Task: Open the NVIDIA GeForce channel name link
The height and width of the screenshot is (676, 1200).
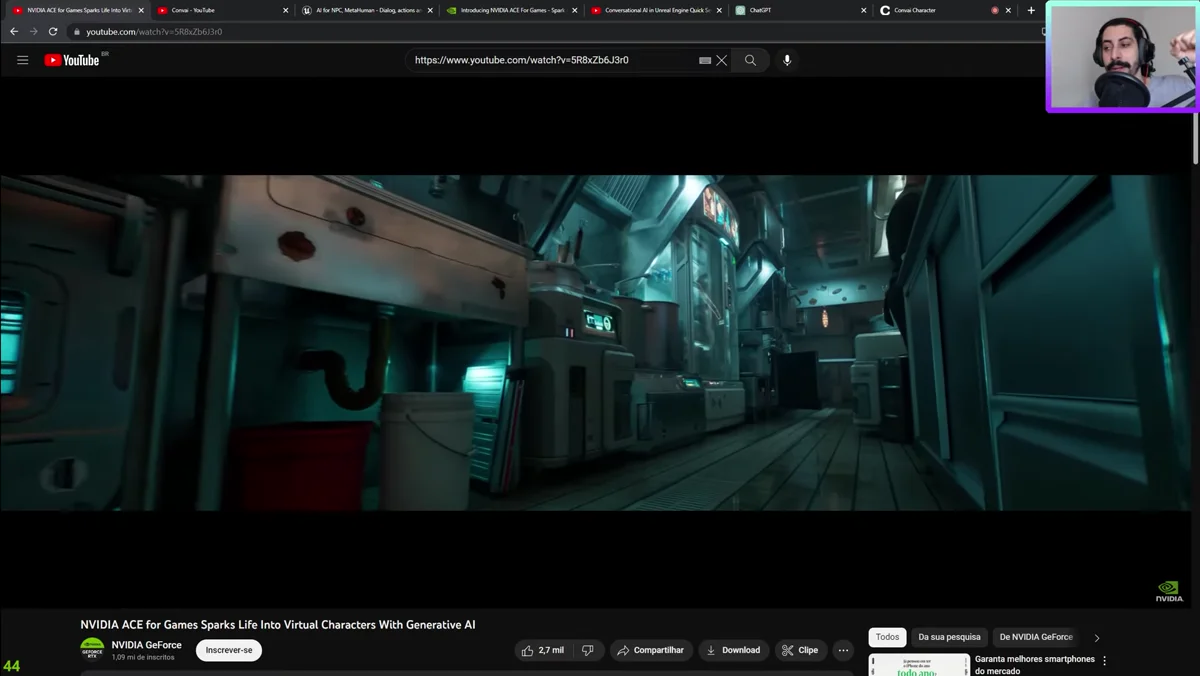Action: (x=146, y=645)
